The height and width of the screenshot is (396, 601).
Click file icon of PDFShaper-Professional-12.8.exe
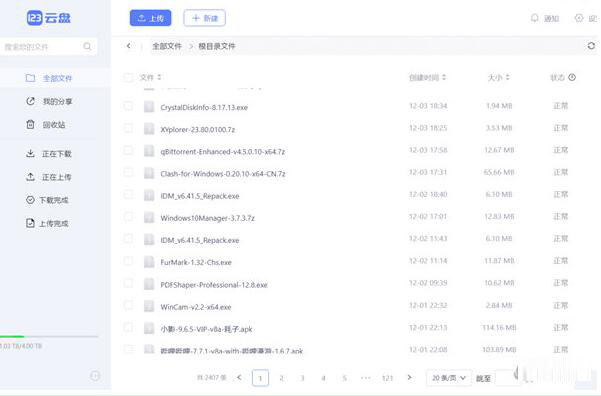[x=149, y=284]
